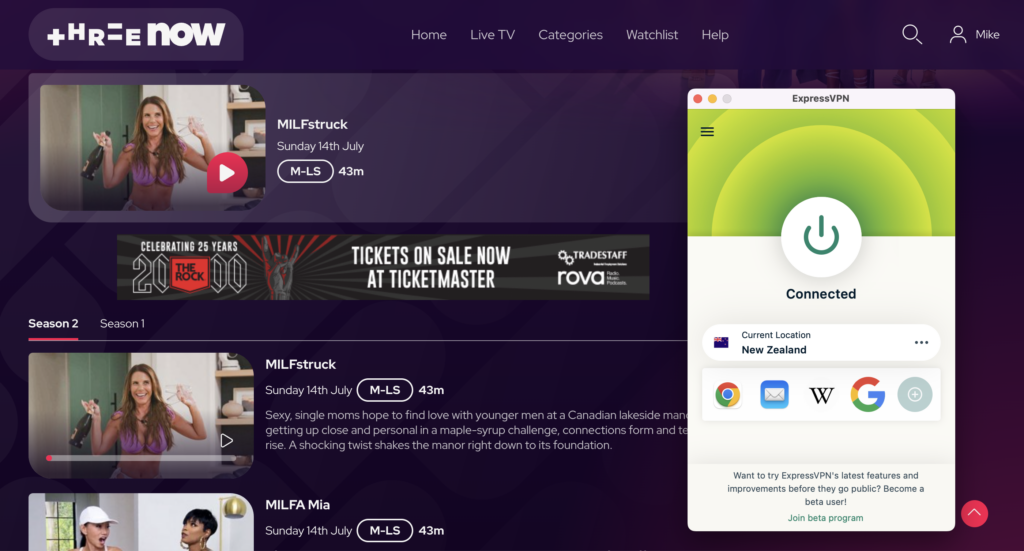Launch the Chrome shortcut in ExpressVPN
Image resolution: width=1024 pixels, height=551 pixels.
pyautogui.click(x=728, y=394)
